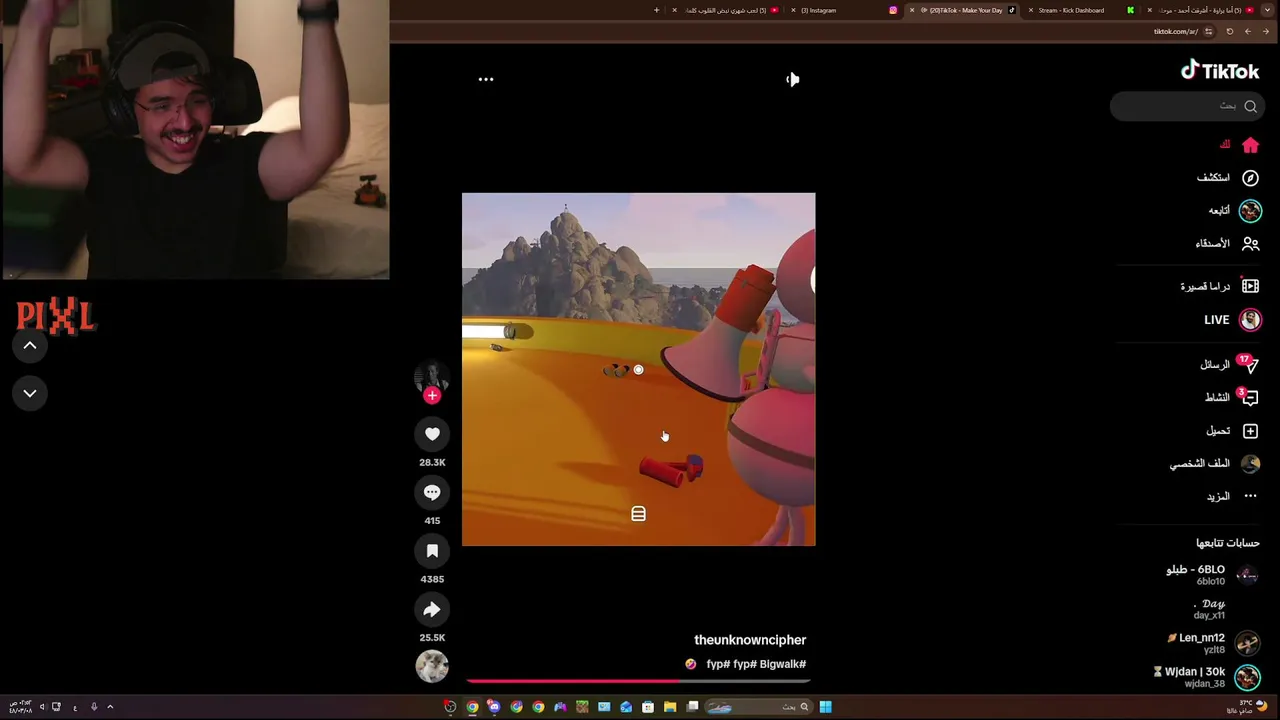Open Activity notifications with the 3 badge
Screen dimensions: 1280x720
coord(1250,398)
